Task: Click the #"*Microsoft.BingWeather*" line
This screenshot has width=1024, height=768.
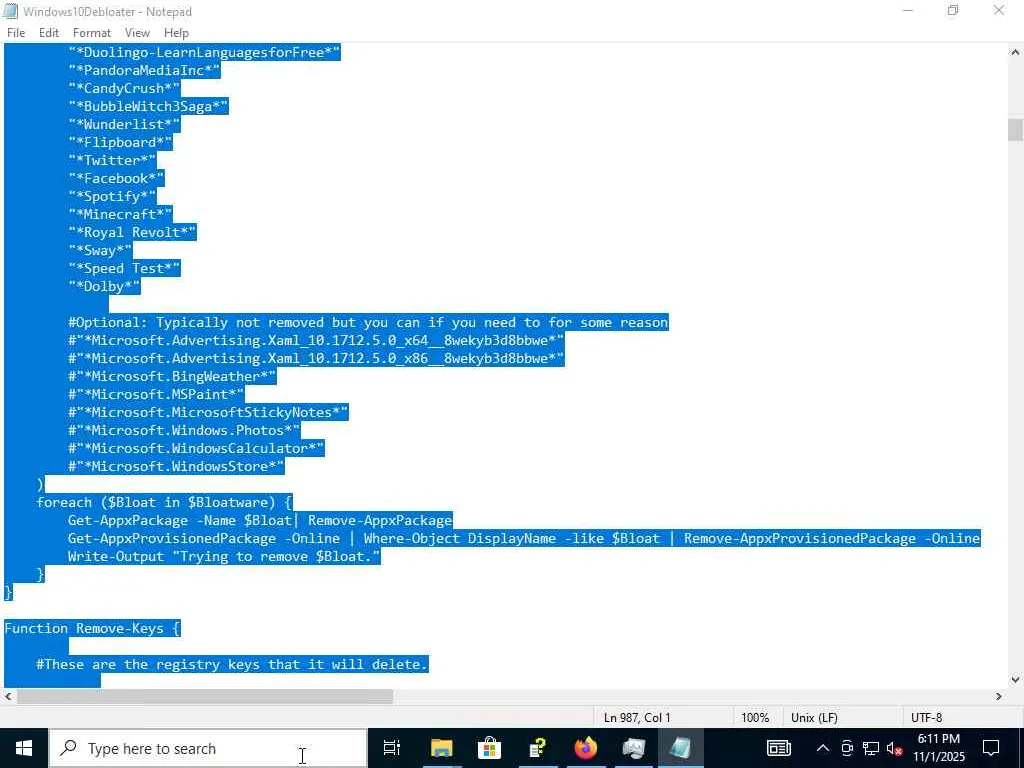Action: coord(172,376)
